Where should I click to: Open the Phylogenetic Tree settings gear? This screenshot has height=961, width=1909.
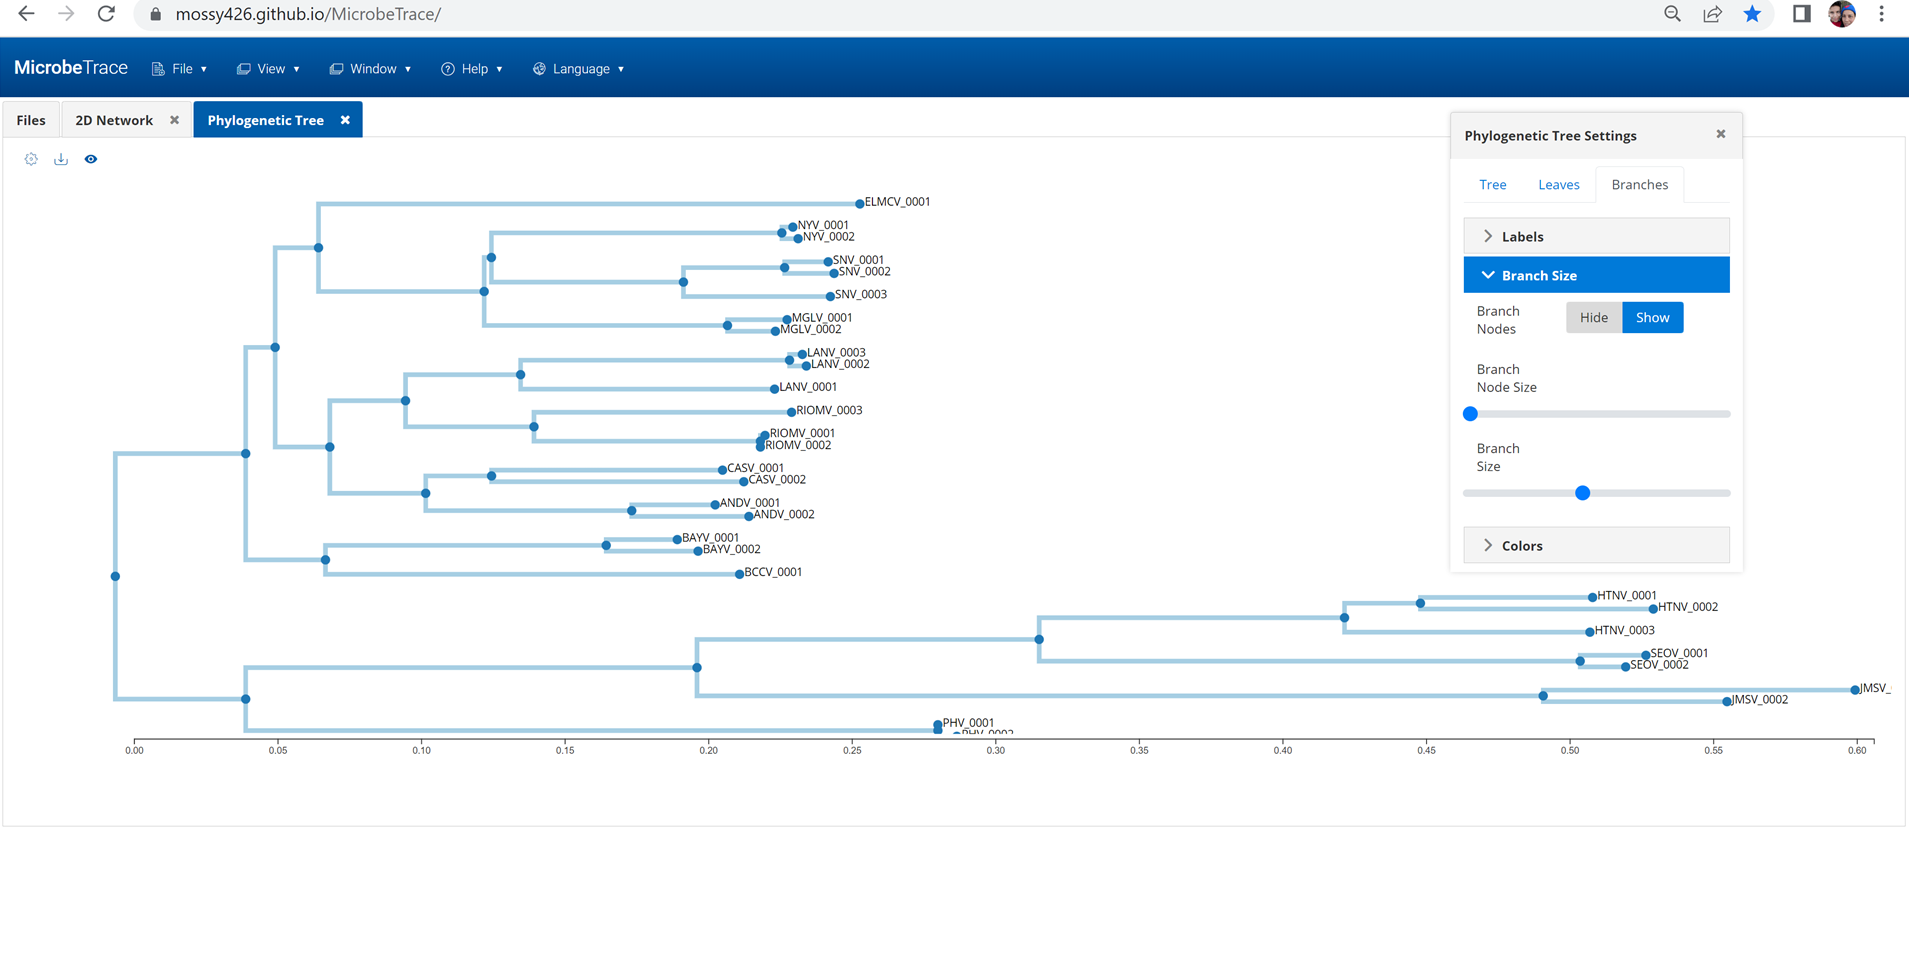pos(31,159)
